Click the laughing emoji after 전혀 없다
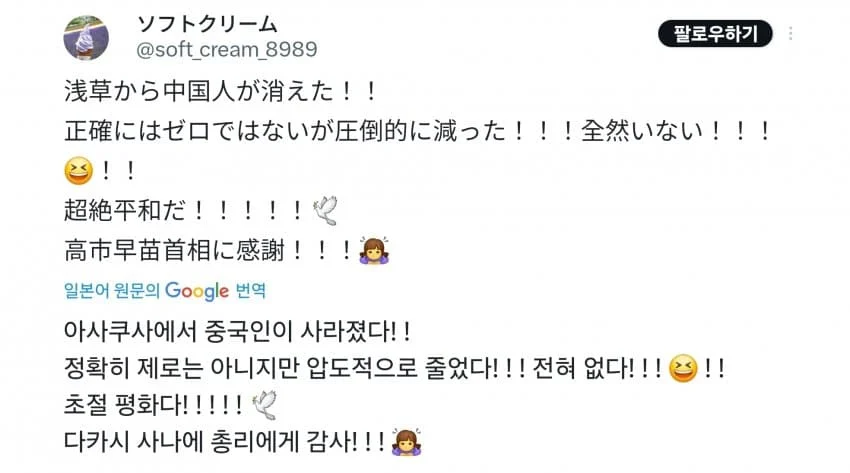850x473 pixels. [683, 369]
